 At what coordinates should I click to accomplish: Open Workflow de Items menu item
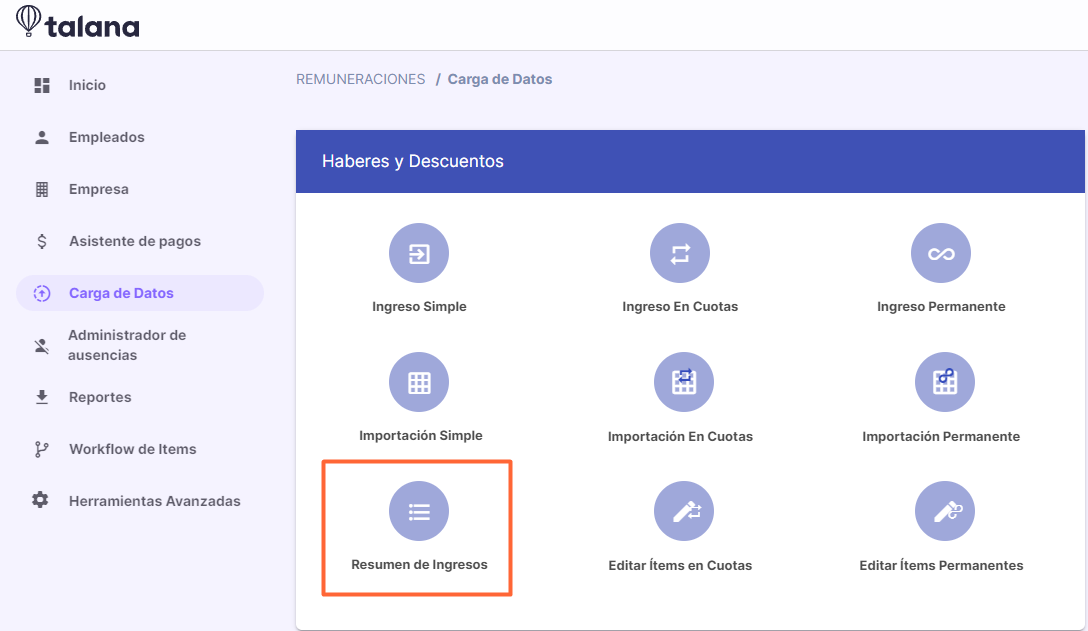pyautogui.click(x=133, y=449)
